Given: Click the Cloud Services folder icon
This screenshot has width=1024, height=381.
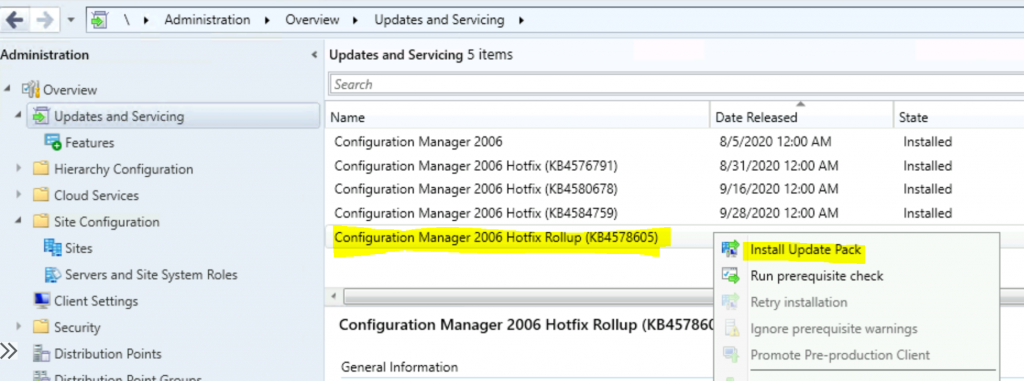Looking at the screenshot, I should 41,195.
